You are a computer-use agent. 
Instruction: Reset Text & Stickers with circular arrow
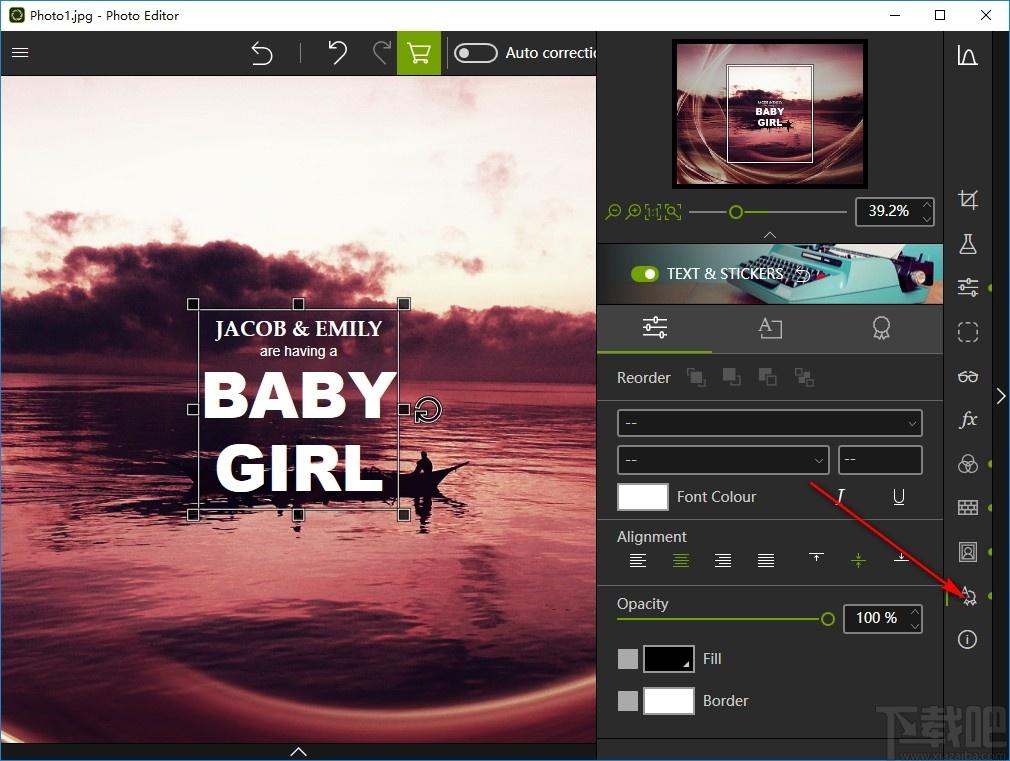(803, 275)
